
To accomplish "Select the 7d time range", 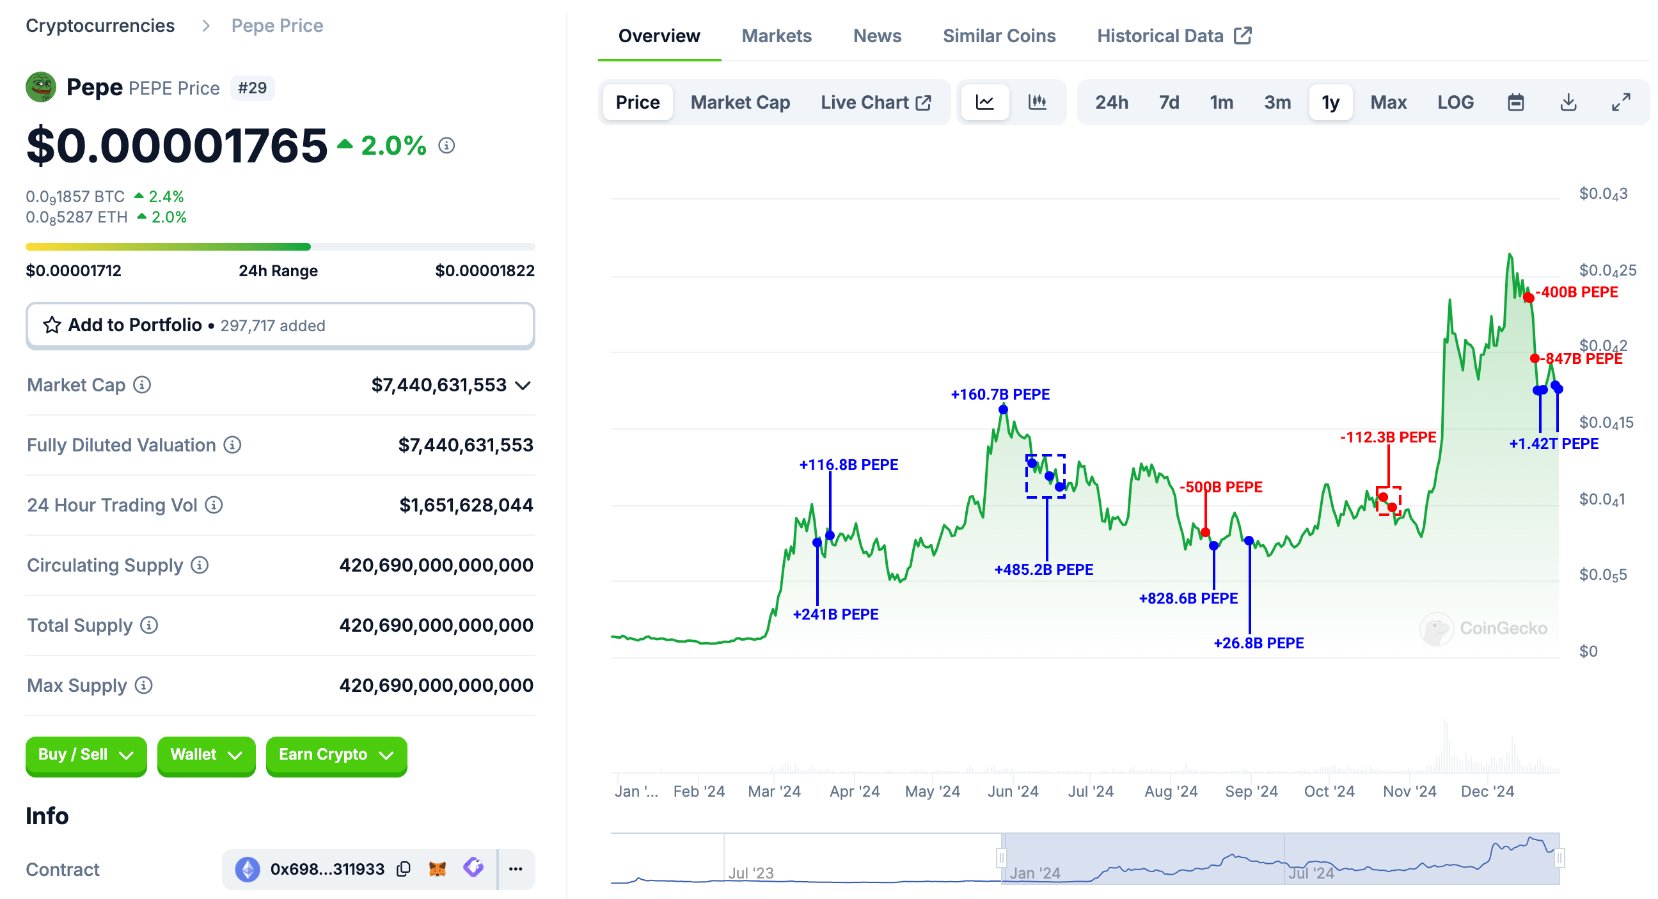I will (1169, 103).
